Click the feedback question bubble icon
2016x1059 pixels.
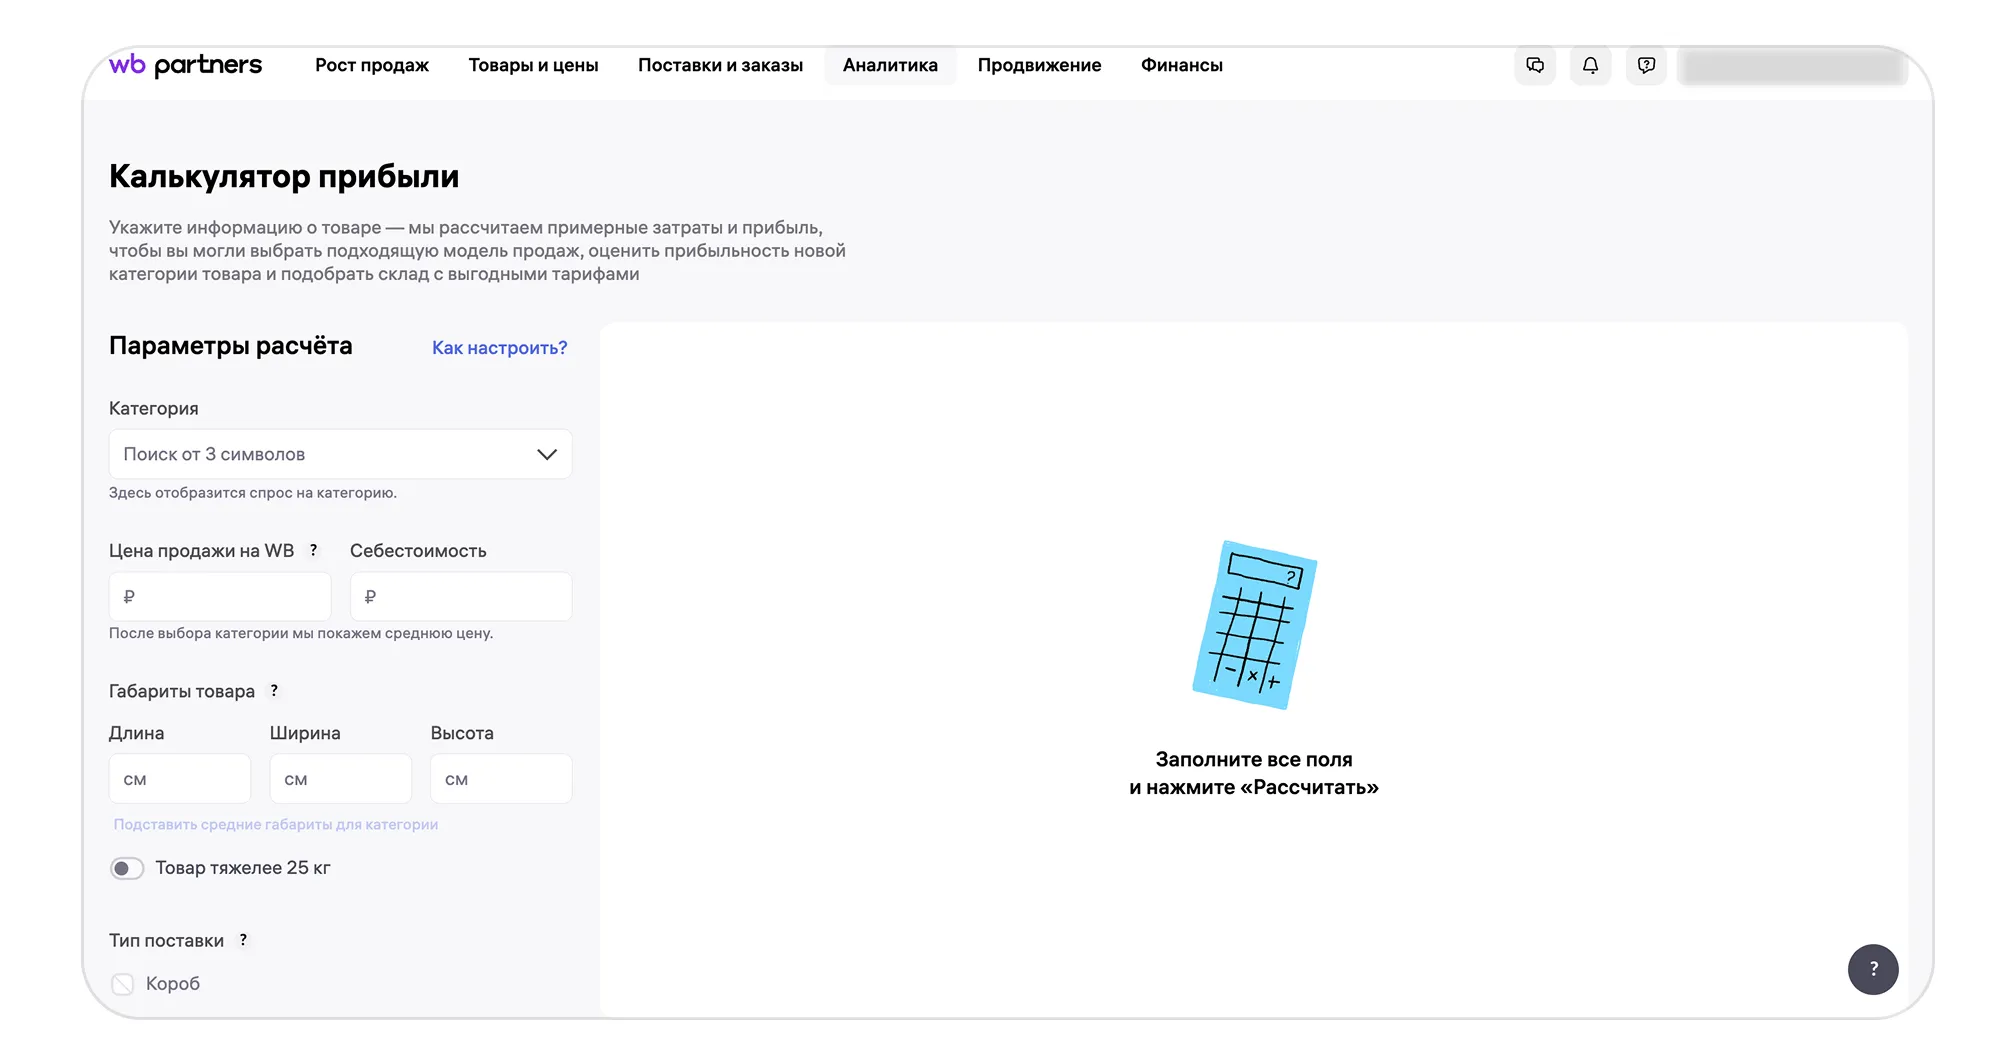coord(1646,66)
